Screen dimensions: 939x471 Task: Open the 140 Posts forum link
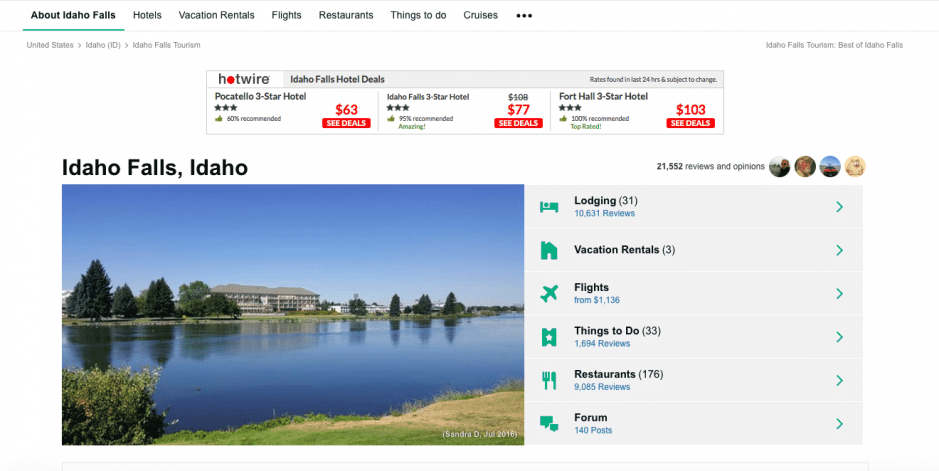593,430
